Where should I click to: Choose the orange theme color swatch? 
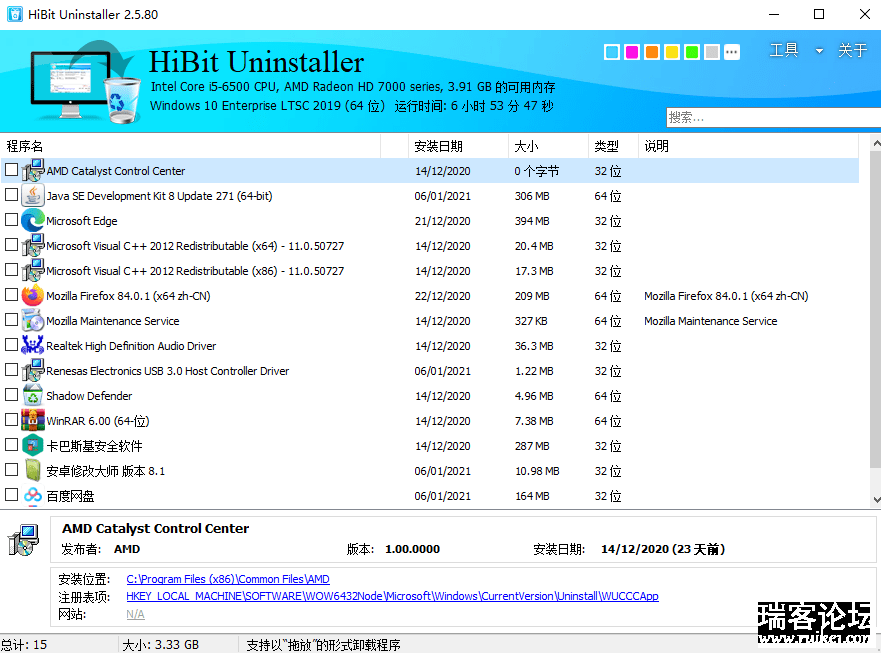[652, 52]
